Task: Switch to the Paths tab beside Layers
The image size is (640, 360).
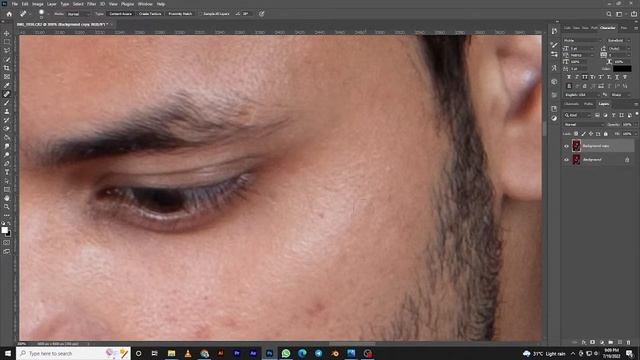Action: (588, 104)
